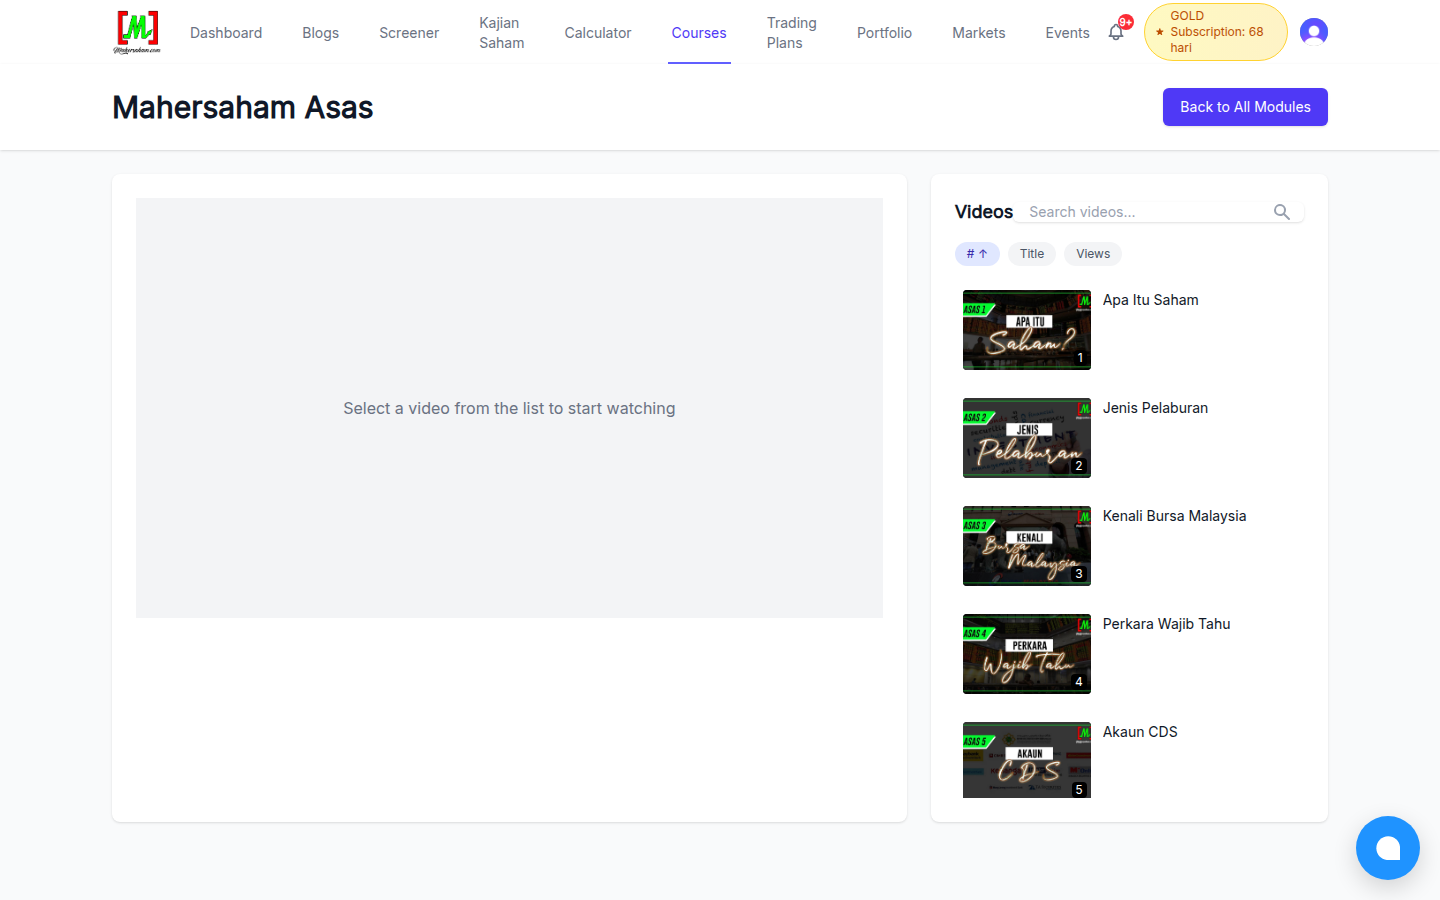
Task: Open the chat bubble widget icon
Action: (x=1388, y=848)
